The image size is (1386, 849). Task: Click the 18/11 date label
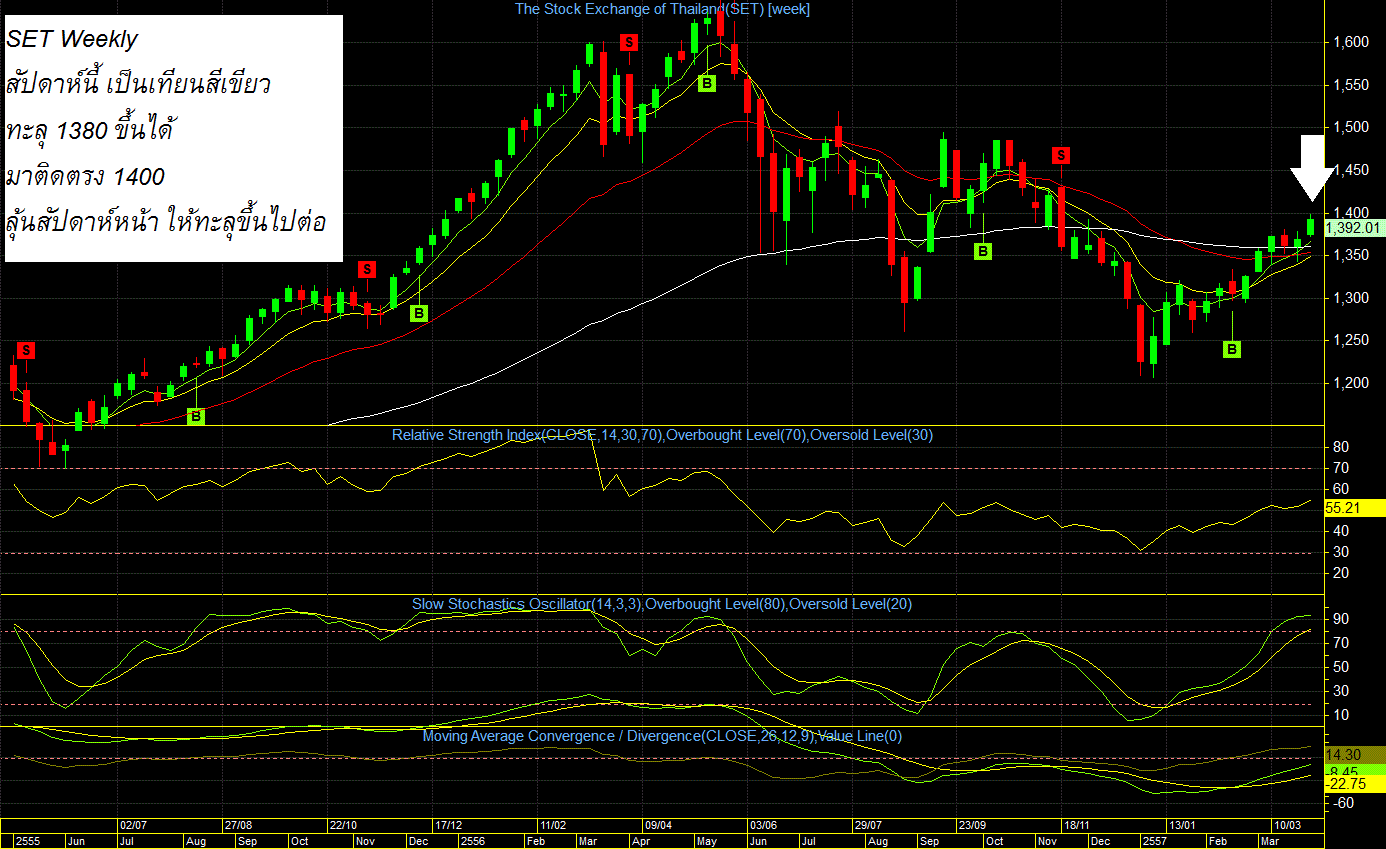coord(1078,826)
